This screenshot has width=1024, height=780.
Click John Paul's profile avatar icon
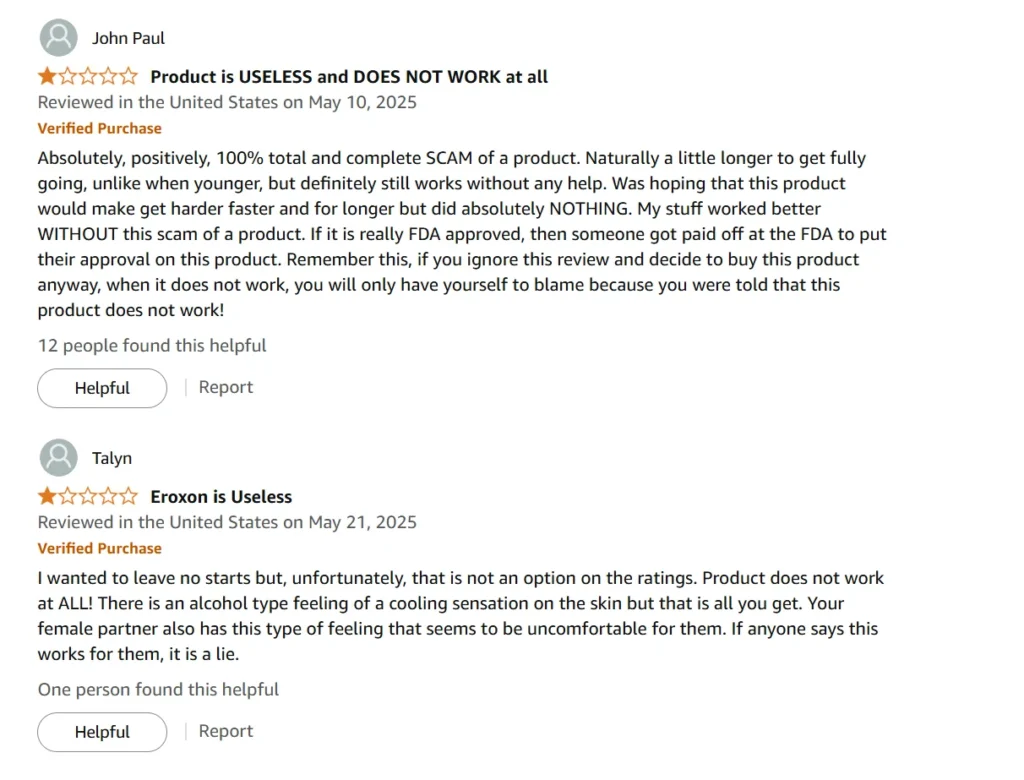(x=59, y=38)
